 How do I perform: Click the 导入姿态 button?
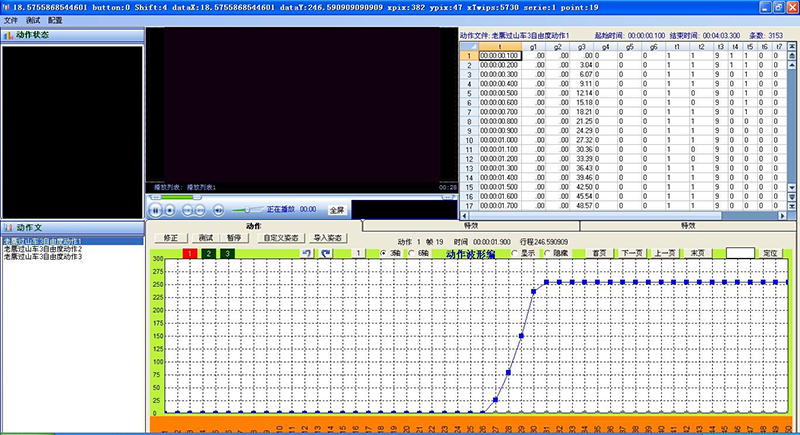coord(328,238)
